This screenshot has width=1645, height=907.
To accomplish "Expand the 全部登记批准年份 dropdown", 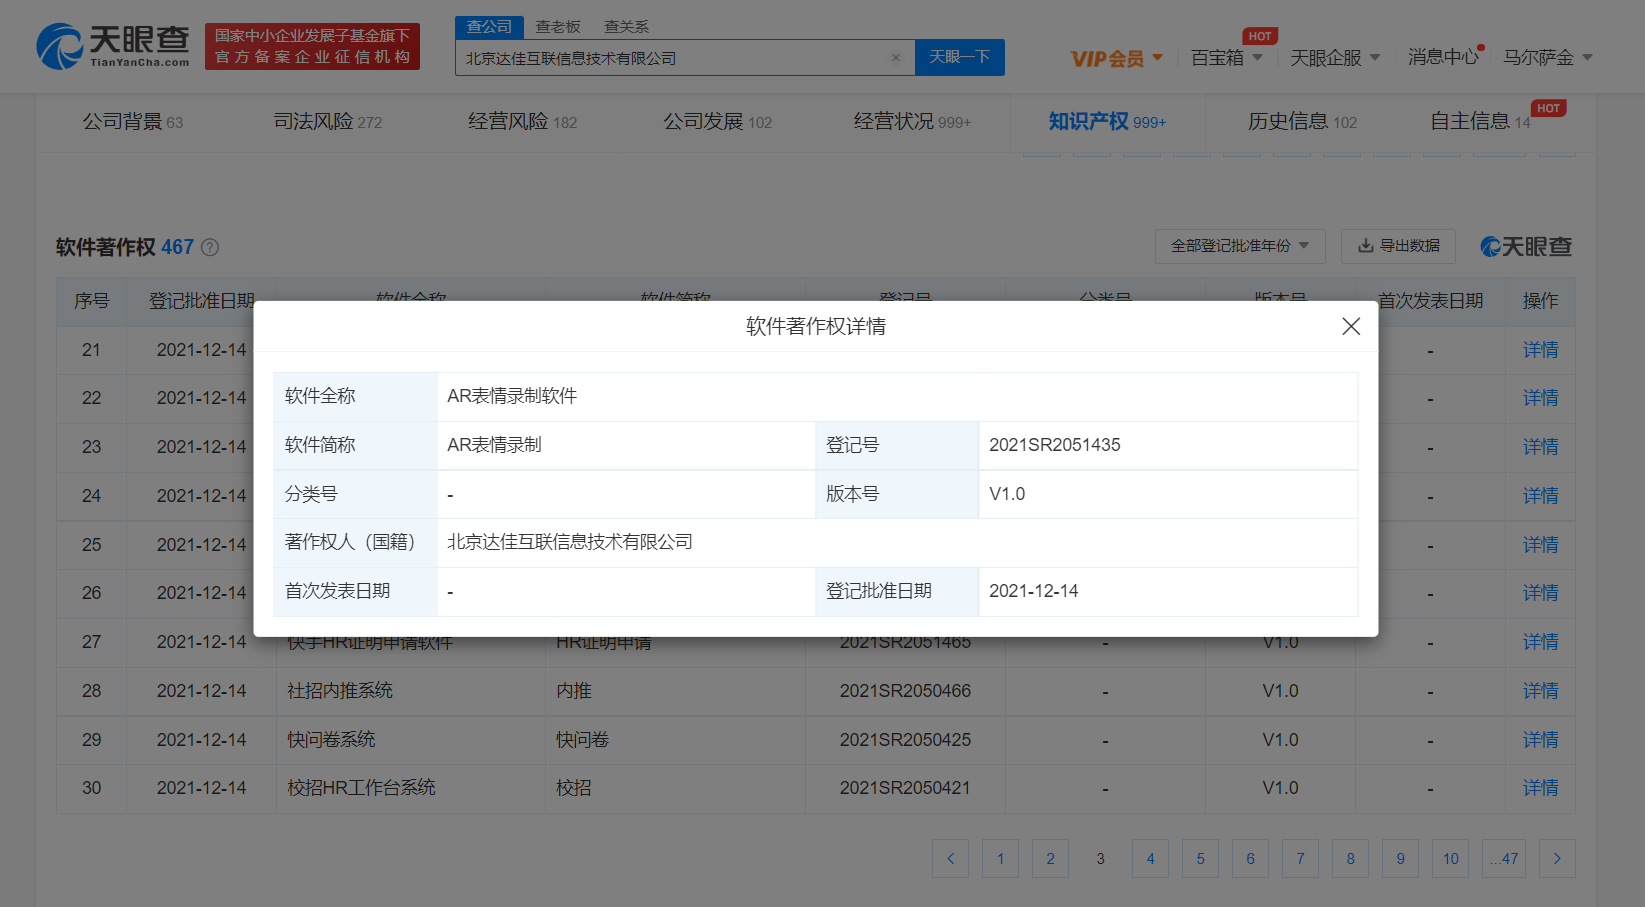I will tap(1239, 246).
